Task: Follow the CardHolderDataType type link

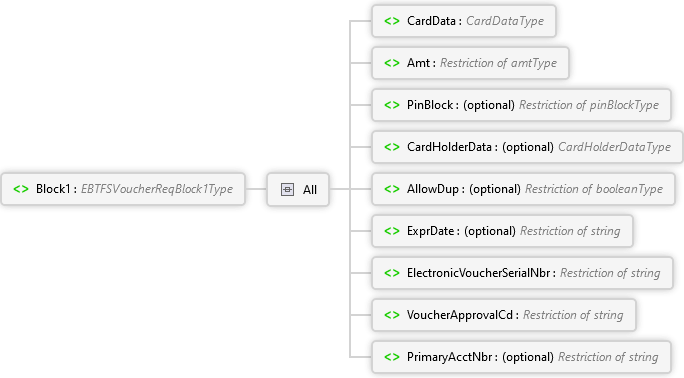Action: [614, 147]
